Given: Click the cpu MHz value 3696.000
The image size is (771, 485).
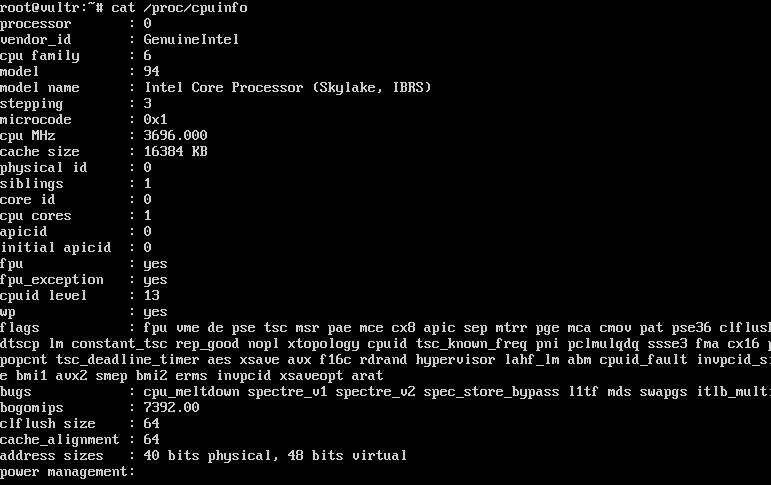Looking at the screenshot, I should click(176, 135).
